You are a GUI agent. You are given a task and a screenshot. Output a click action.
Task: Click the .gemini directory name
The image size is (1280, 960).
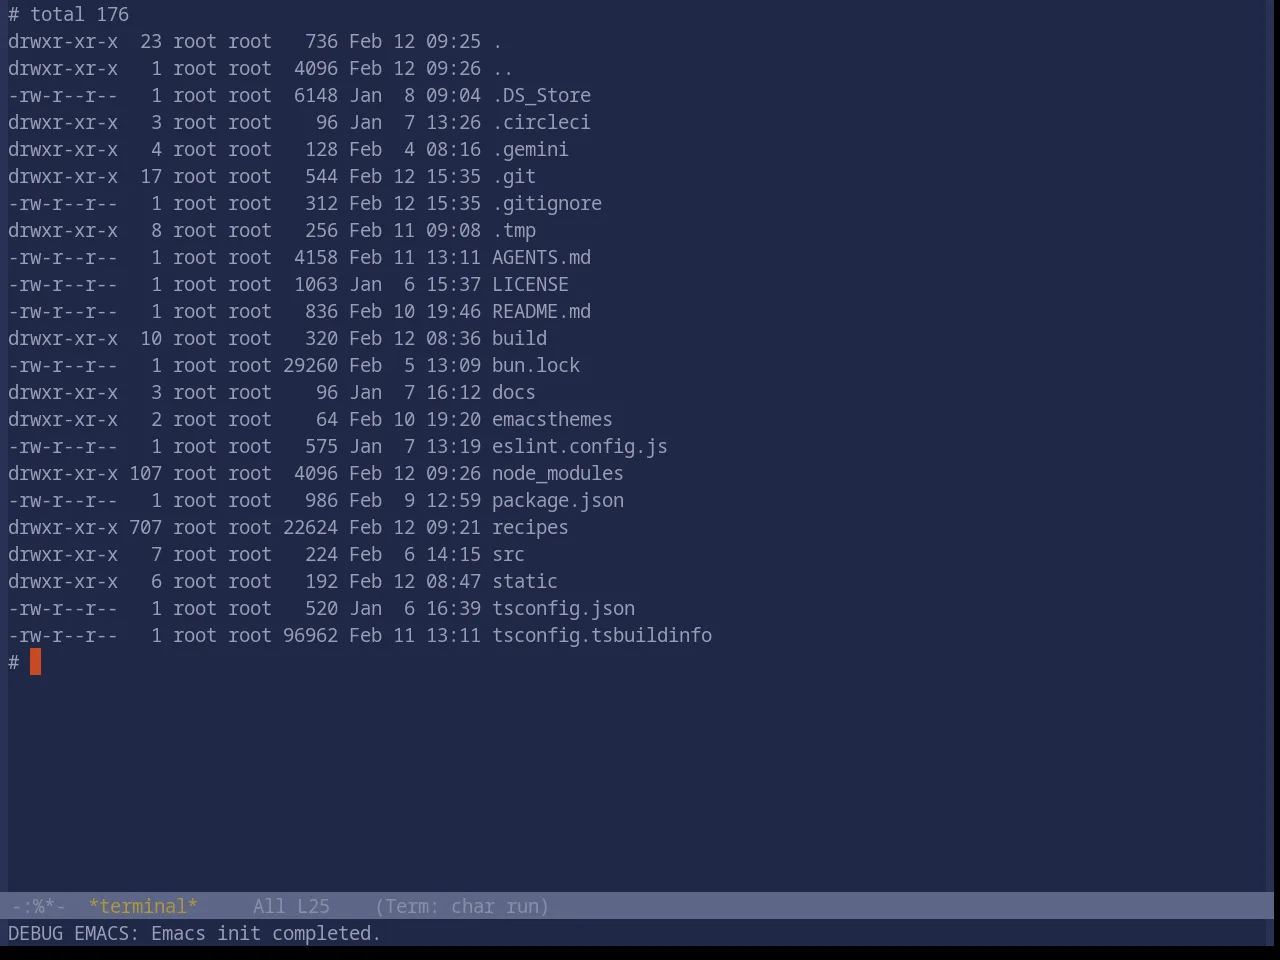530,150
